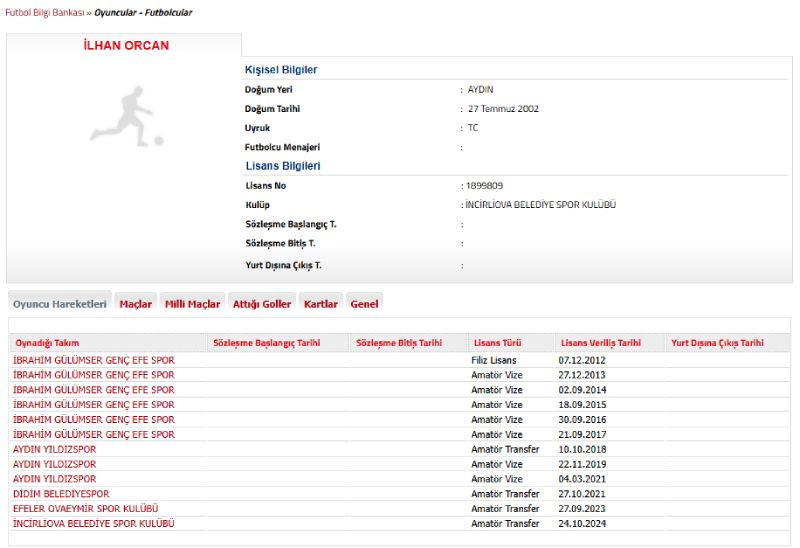Viewport: 800px width, 548px height.
Task: Open the Efeler Ovaeymir Spor Kulübü link
Action: 86,509
